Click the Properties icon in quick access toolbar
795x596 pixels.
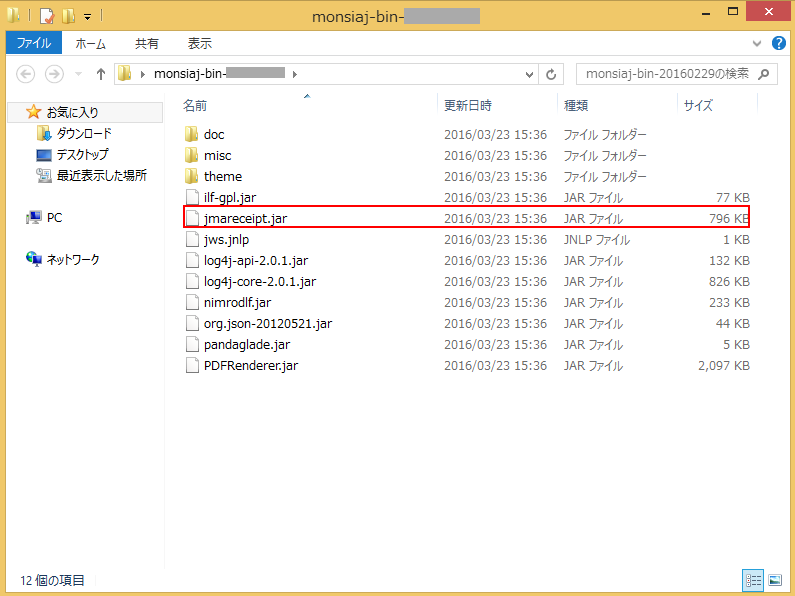47,16
